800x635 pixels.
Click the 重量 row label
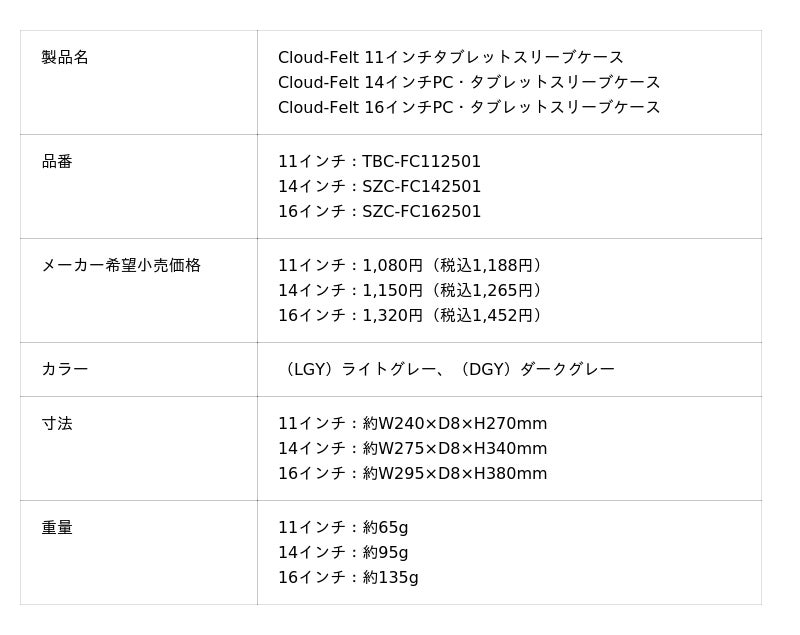click(x=57, y=528)
